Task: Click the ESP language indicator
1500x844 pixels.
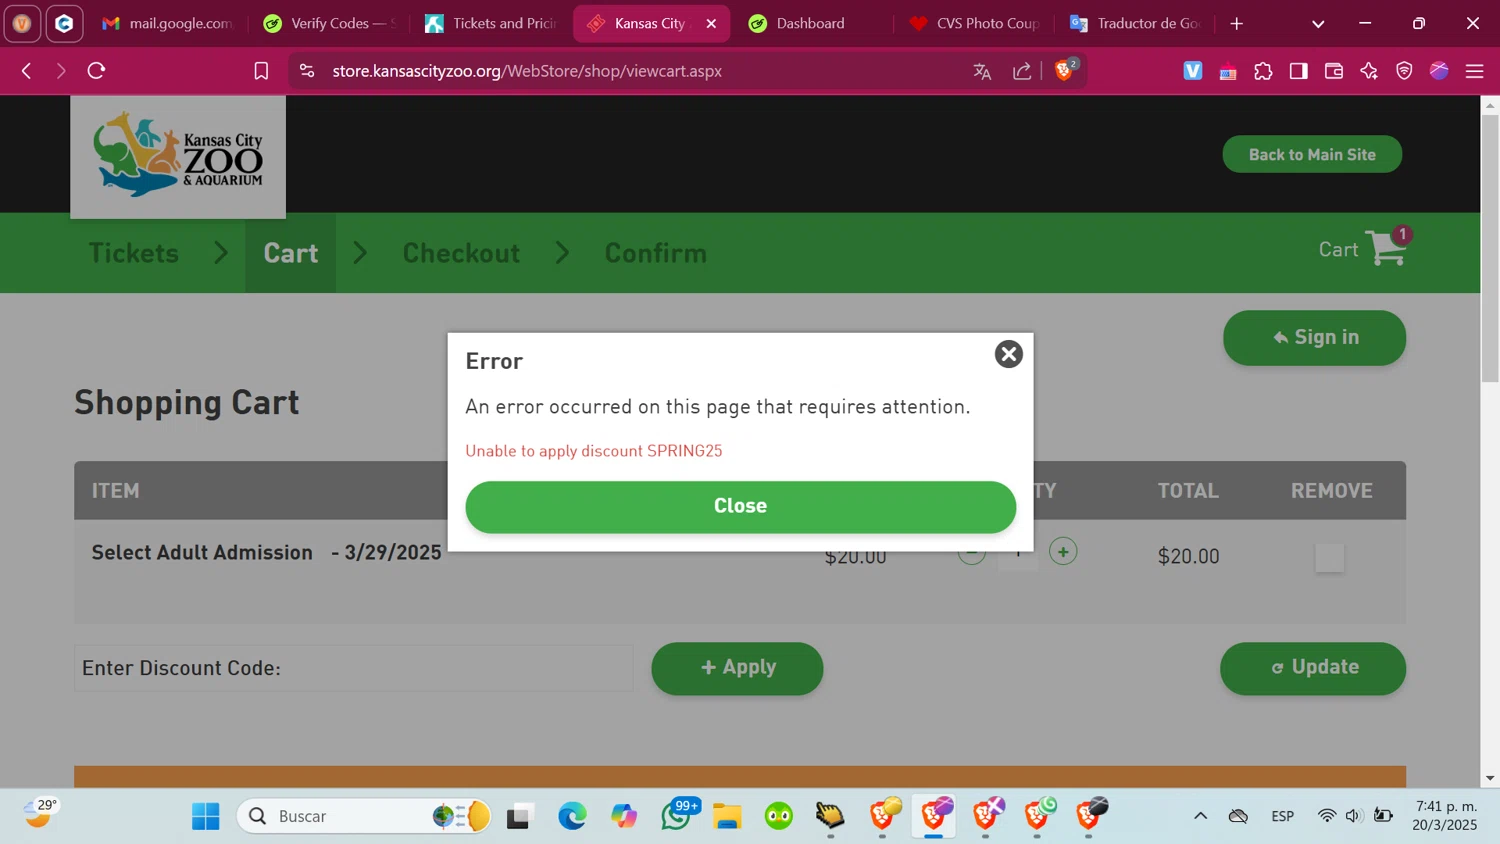Action: [x=1282, y=816]
